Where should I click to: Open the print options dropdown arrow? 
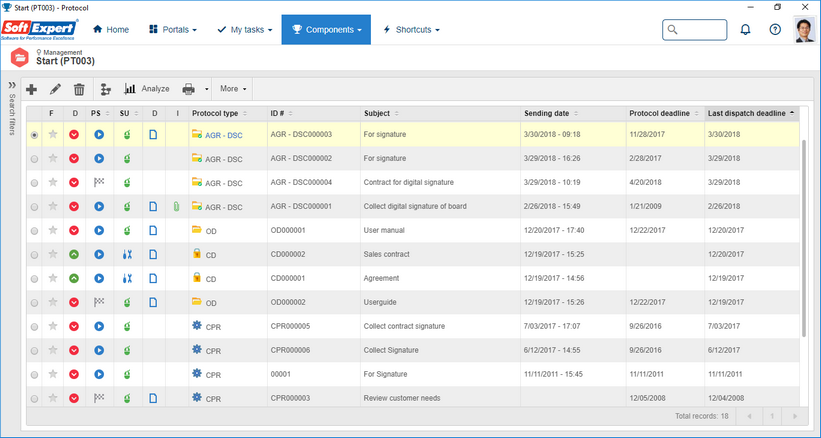[x=206, y=89]
